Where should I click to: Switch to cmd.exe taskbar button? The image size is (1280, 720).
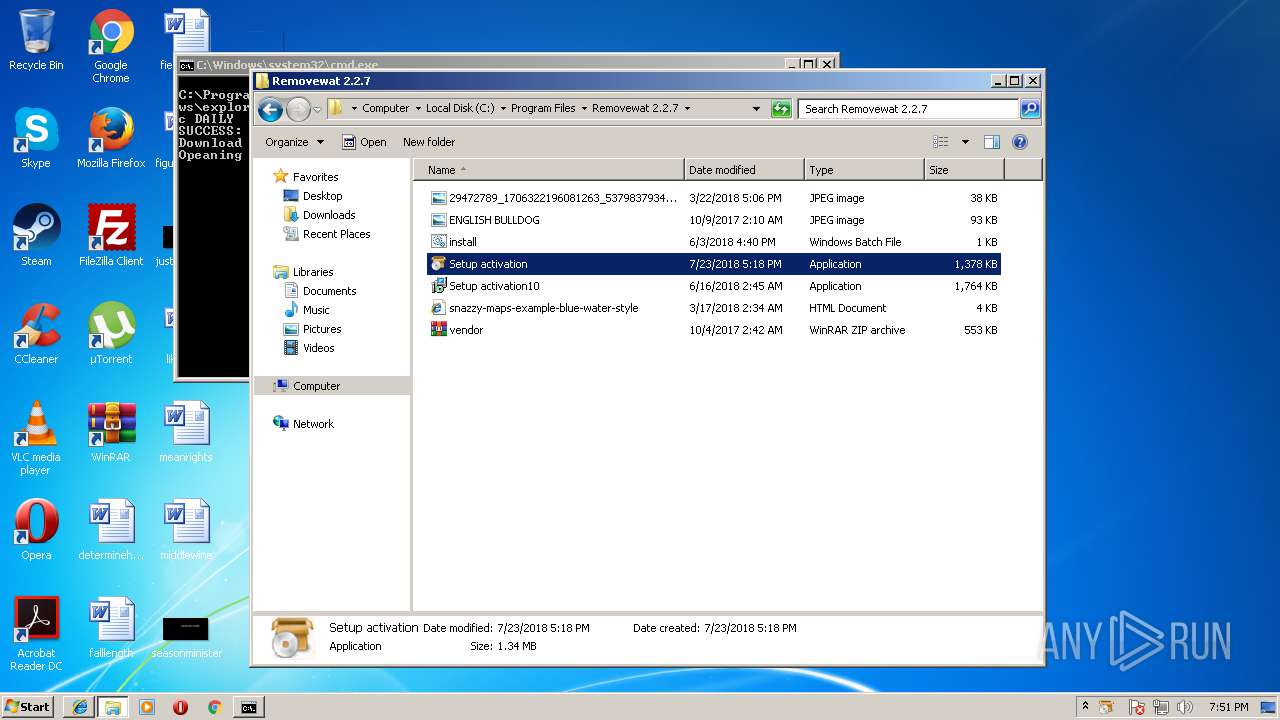click(x=248, y=707)
